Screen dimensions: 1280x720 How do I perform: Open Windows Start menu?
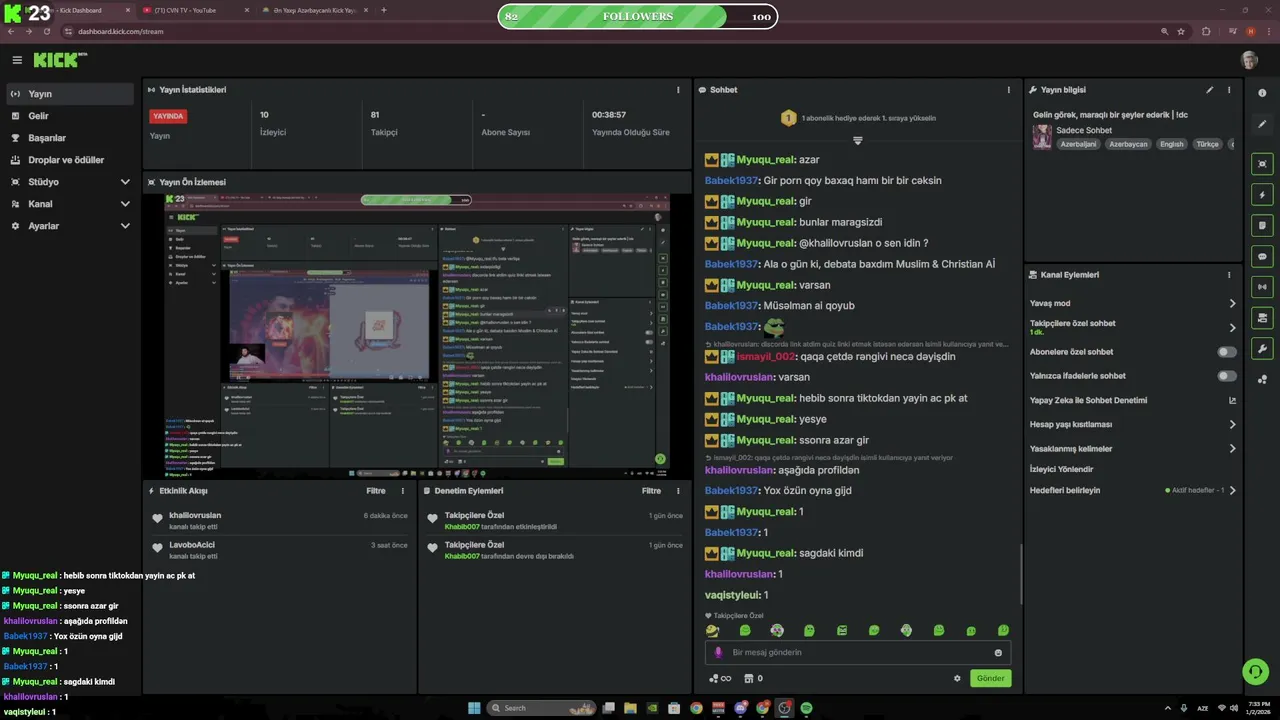474,708
